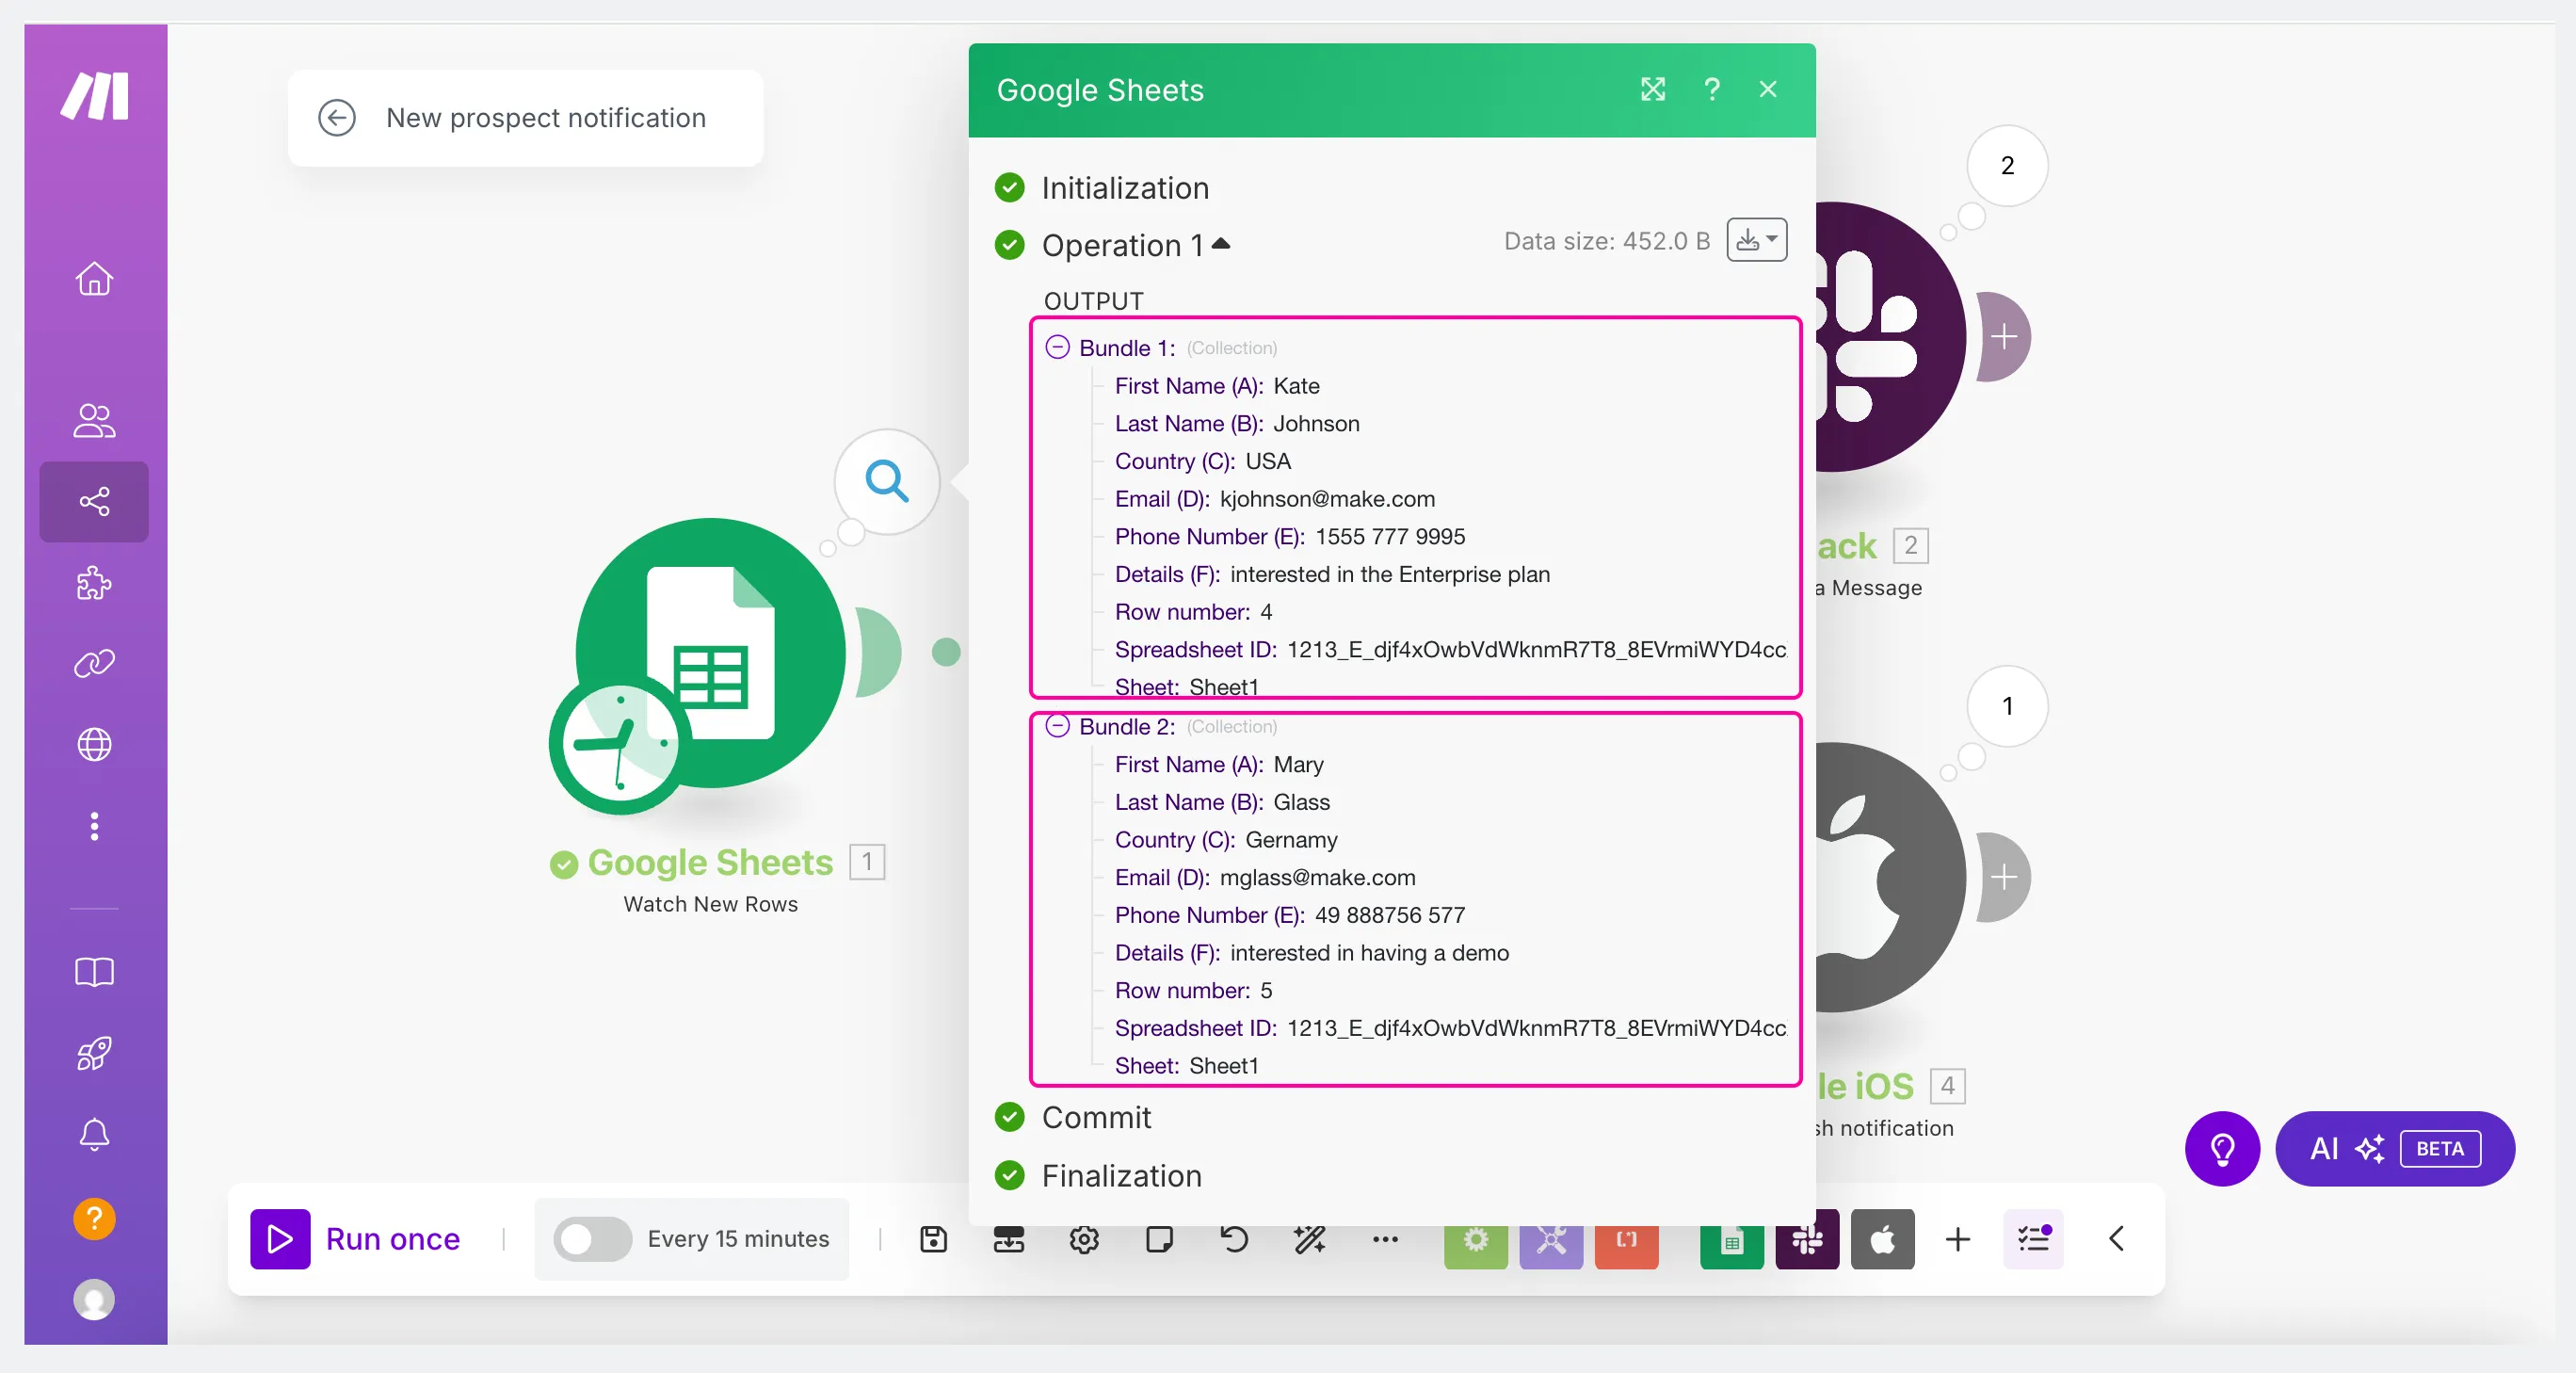Add module after Slack with plus handle

click(2003, 337)
